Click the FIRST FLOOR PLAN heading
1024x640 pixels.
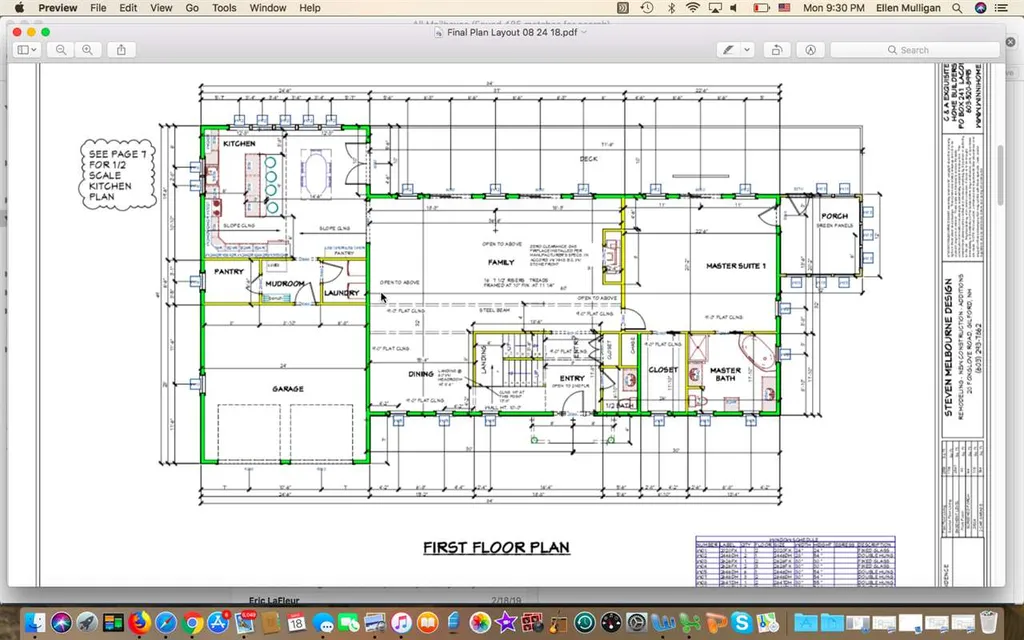(x=496, y=547)
